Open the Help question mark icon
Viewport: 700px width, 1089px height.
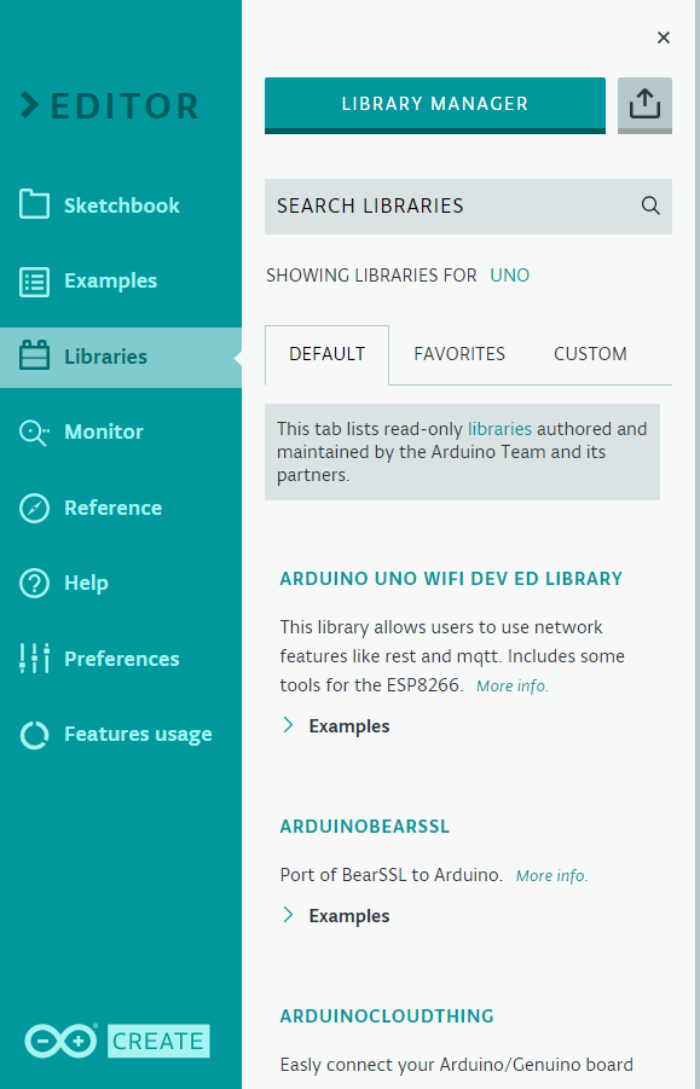34,583
